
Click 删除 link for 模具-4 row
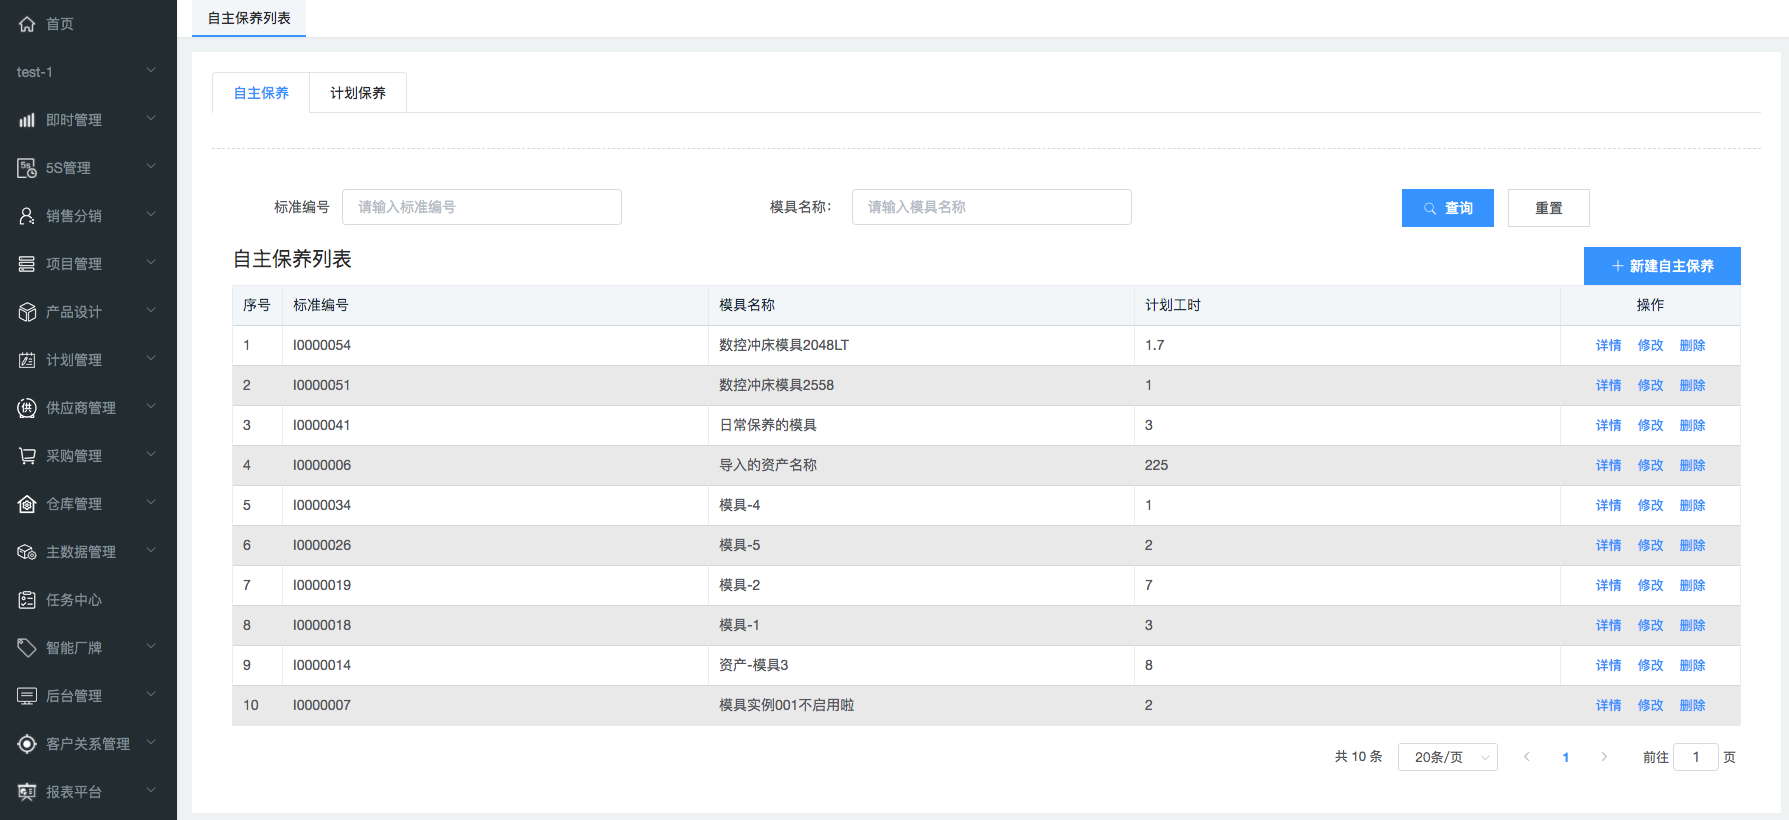pos(1692,505)
